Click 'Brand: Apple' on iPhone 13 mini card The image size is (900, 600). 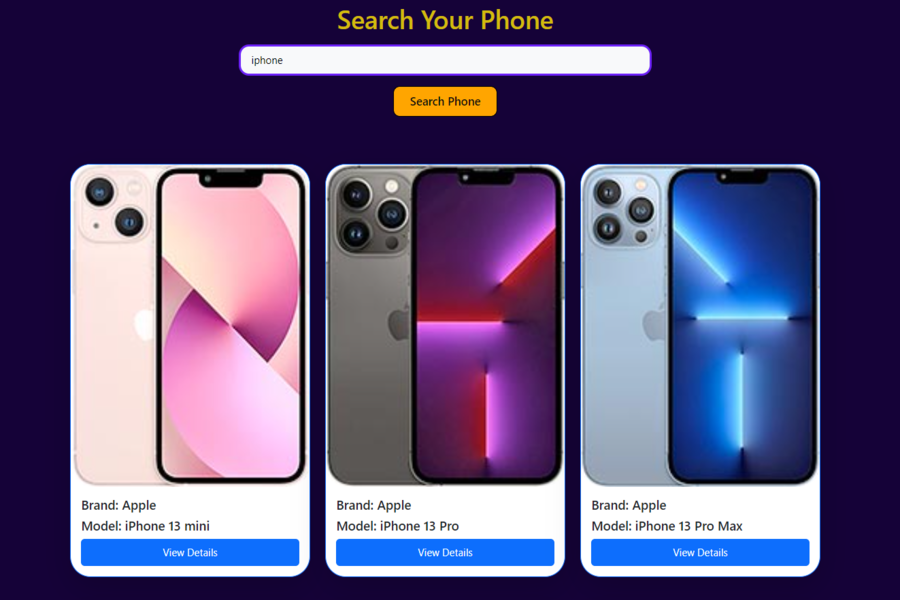pyautogui.click(x=118, y=505)
